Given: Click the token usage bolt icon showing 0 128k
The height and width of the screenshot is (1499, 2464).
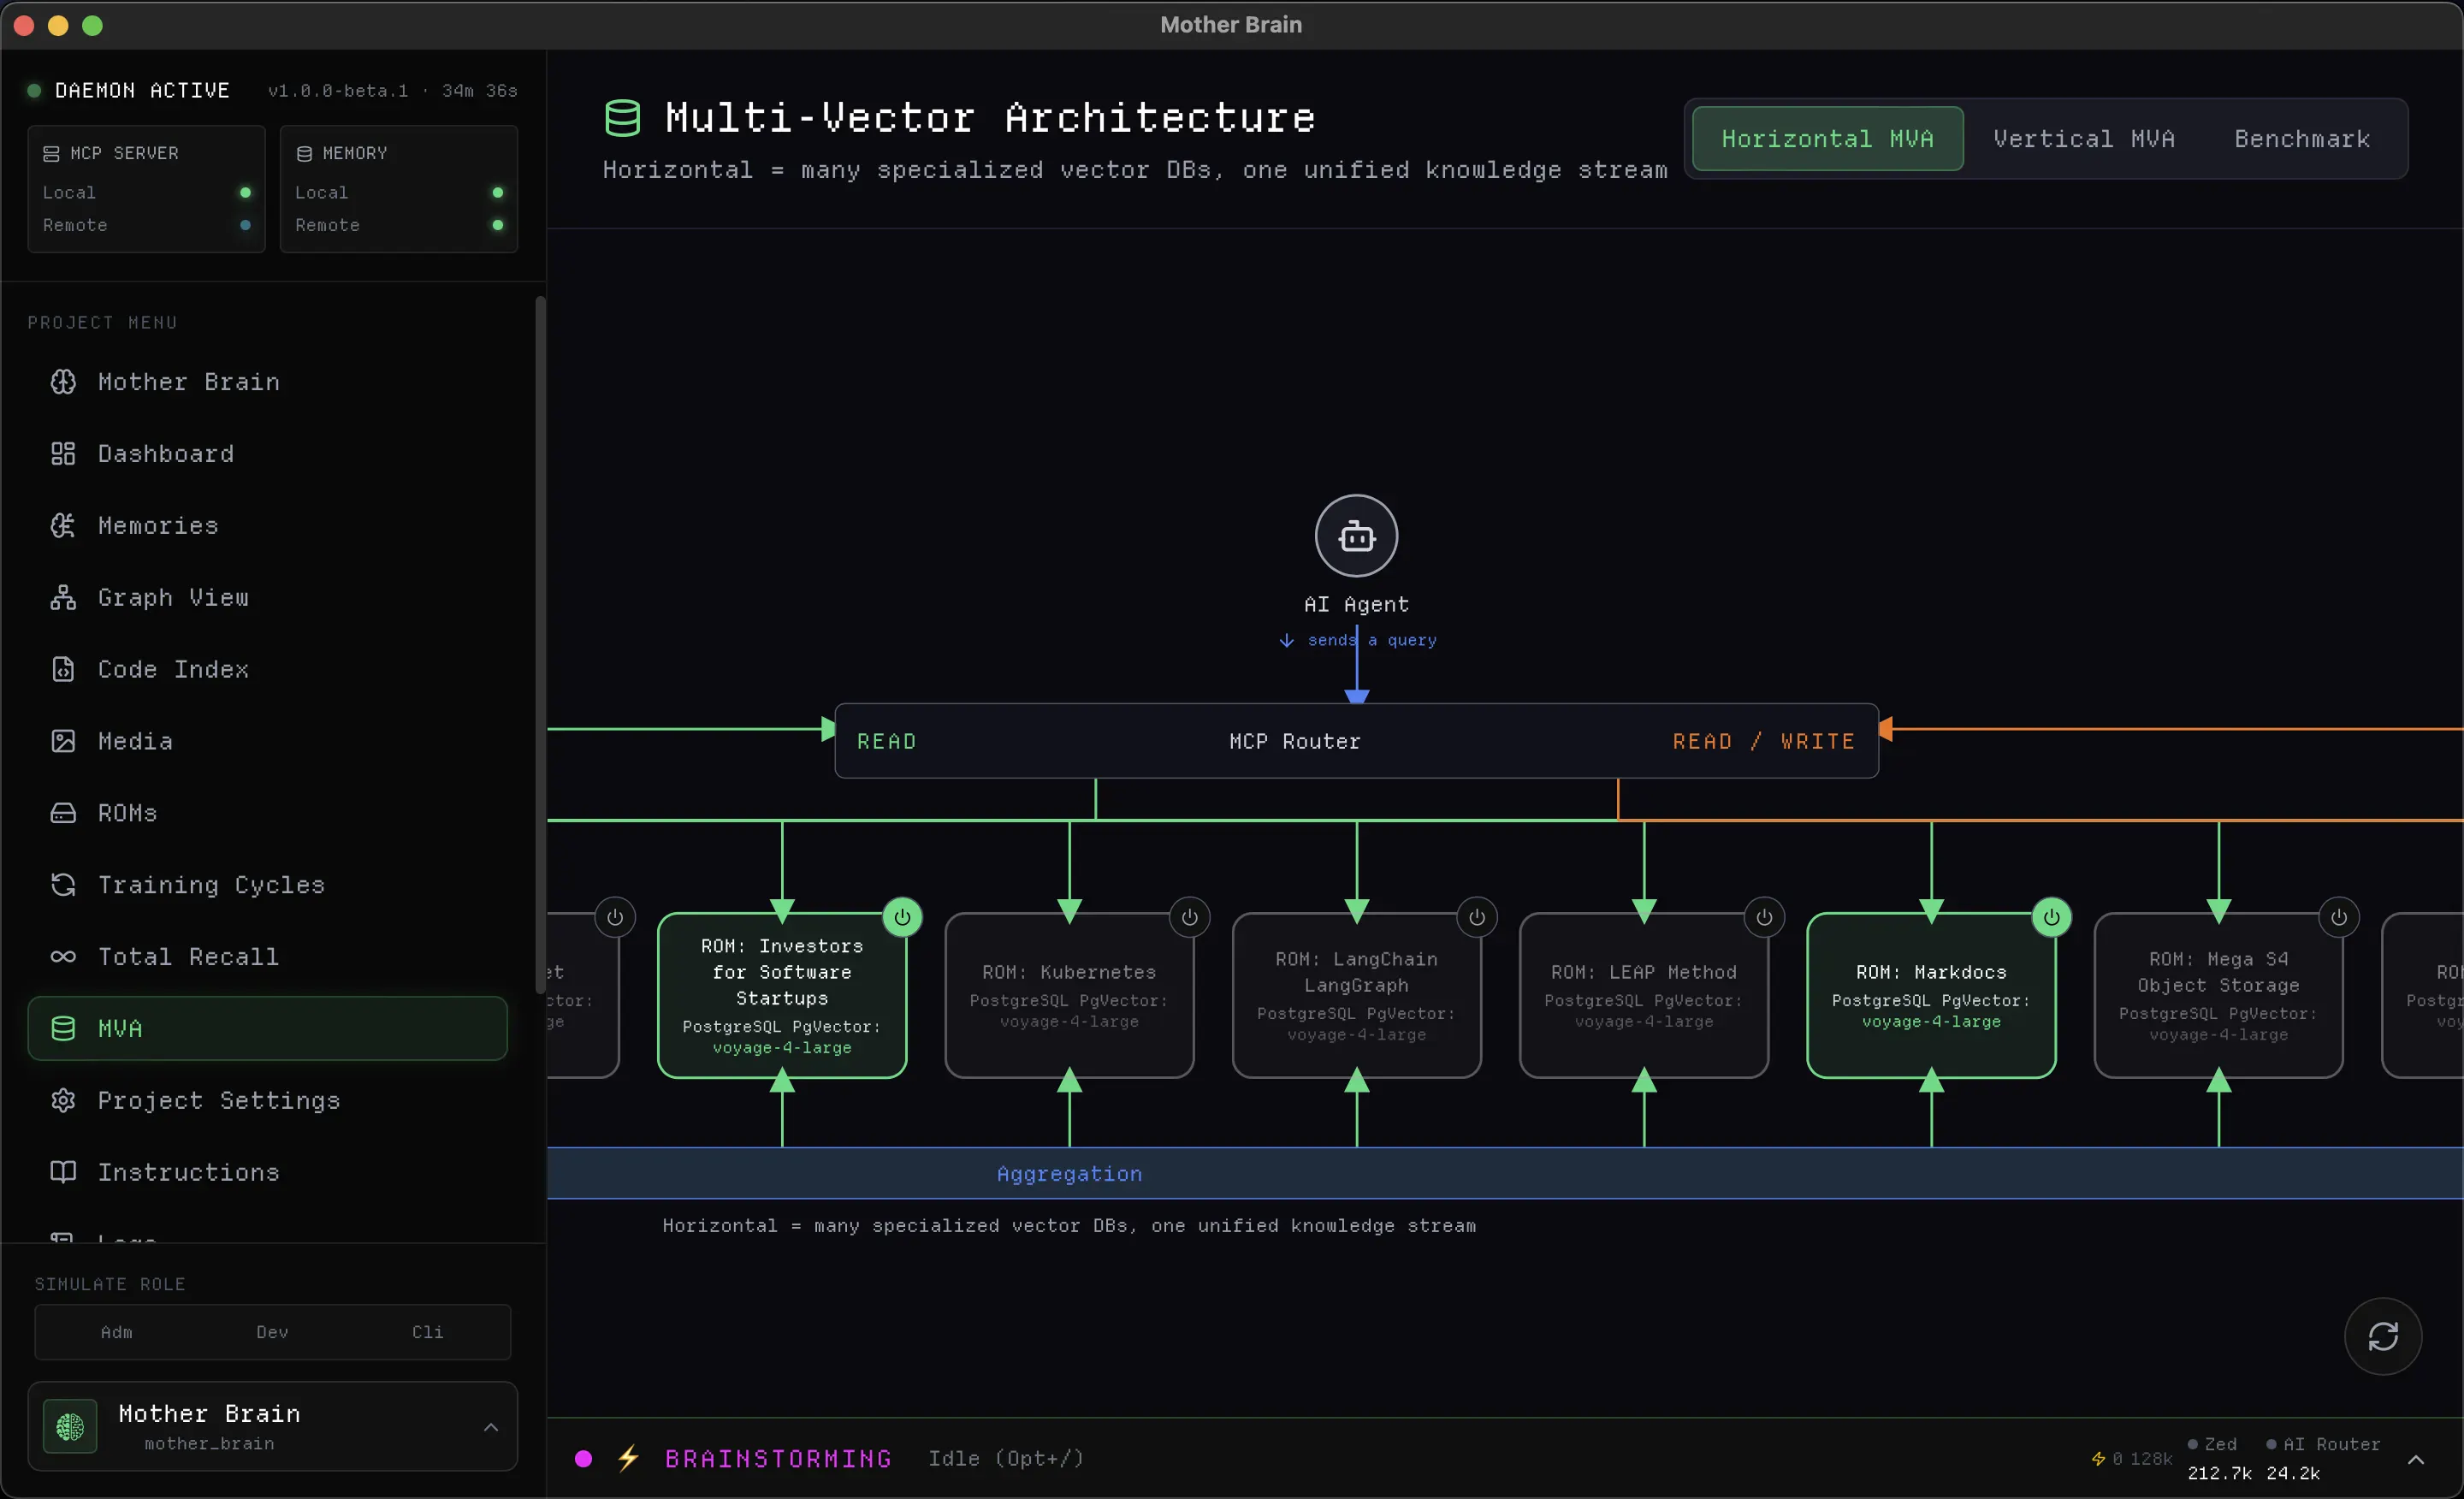Looking at the screenshot, I should click(2098, 1459).
